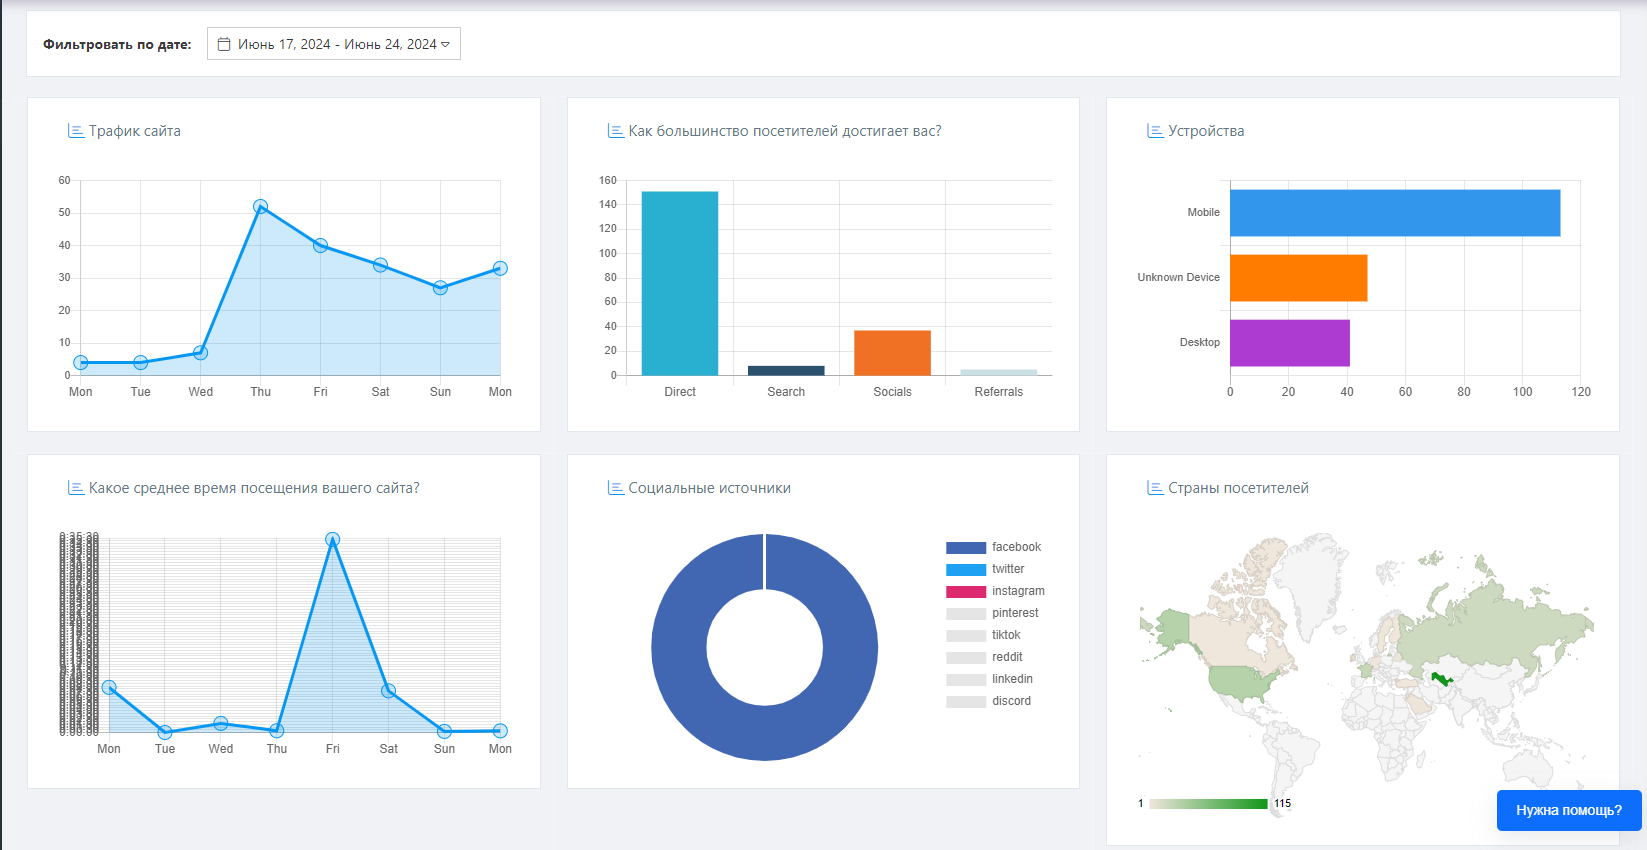Toggle discord legend entry
The height and width of the screenshot is (850, 1647).
[x=988, y=701]
